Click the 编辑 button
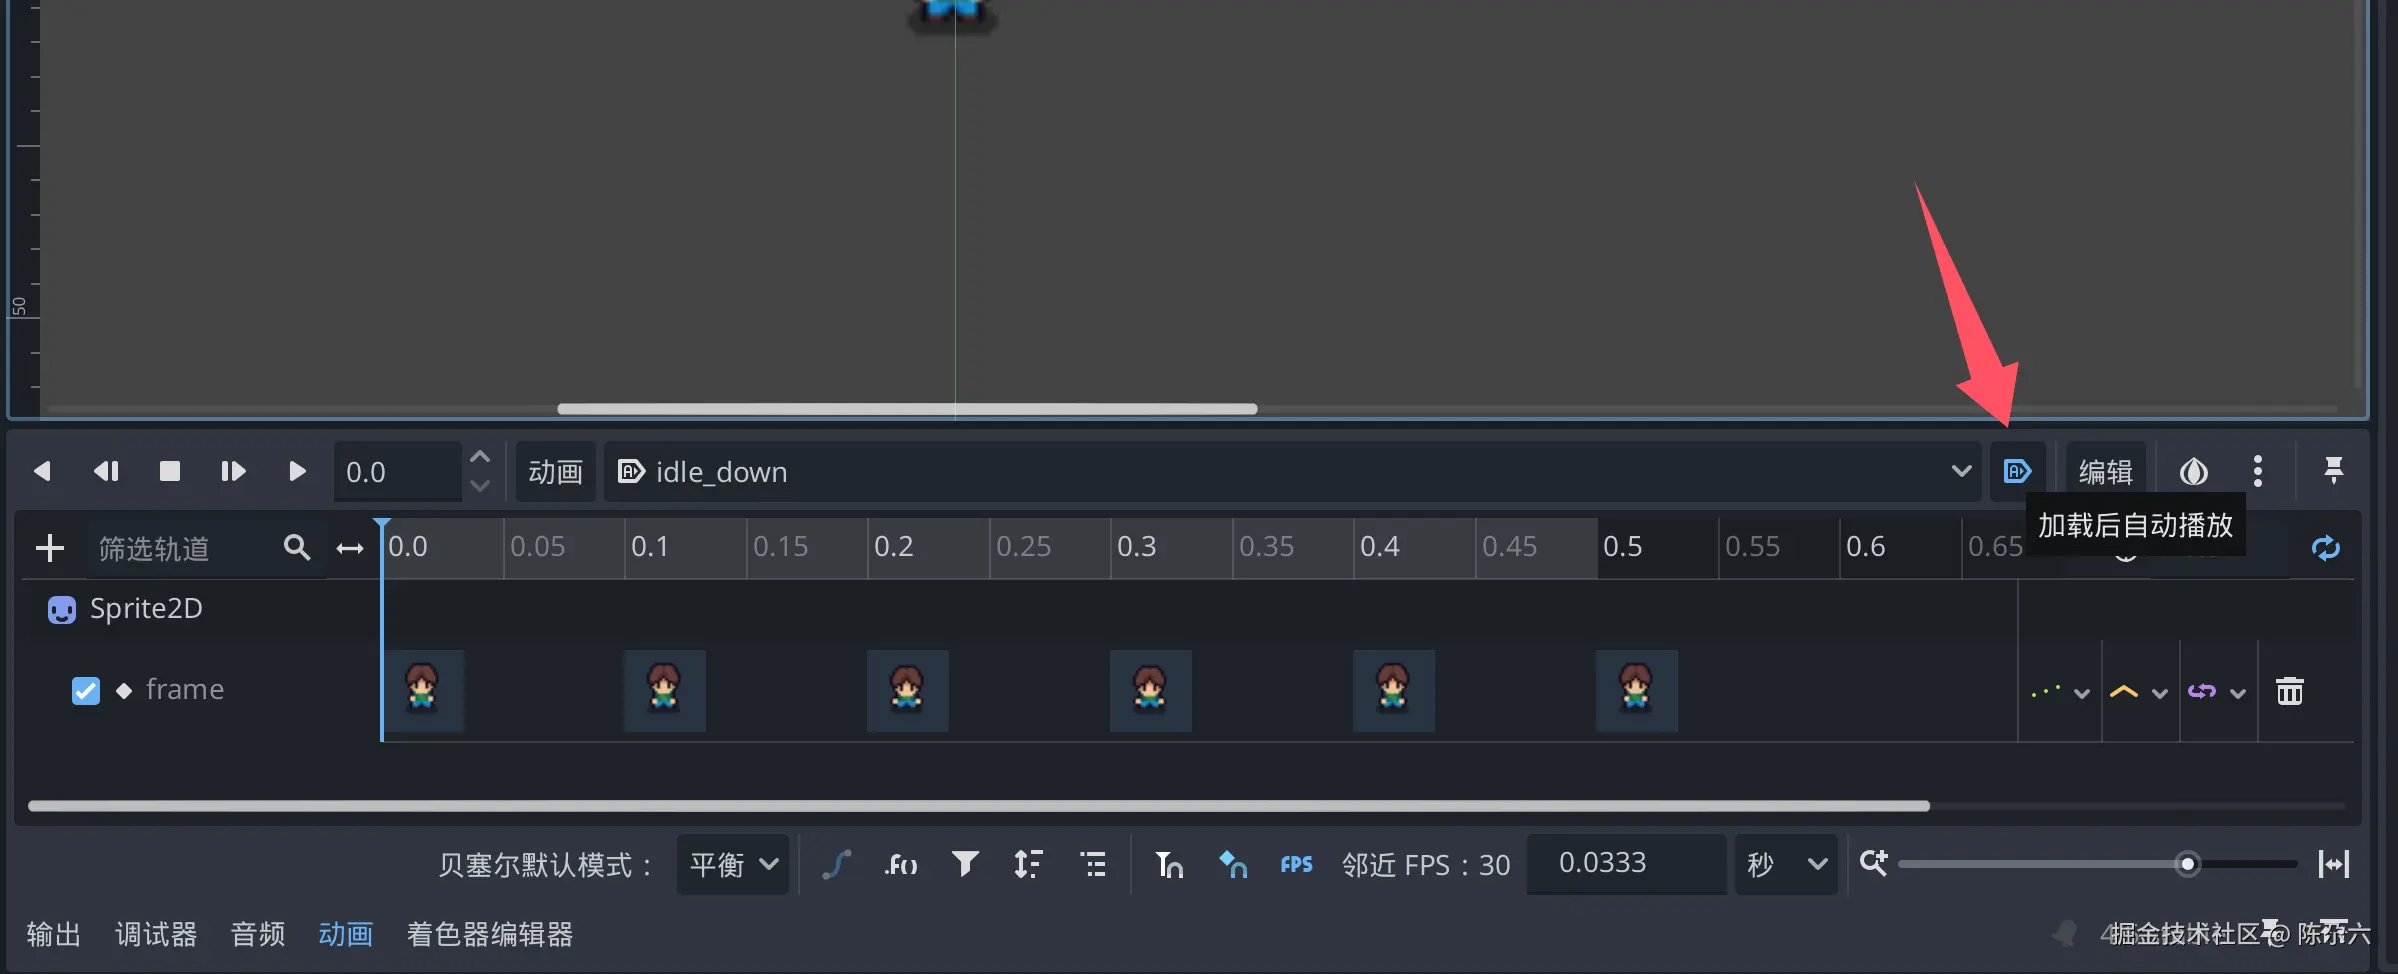The image size is (2398, 974). (2106, 472)
